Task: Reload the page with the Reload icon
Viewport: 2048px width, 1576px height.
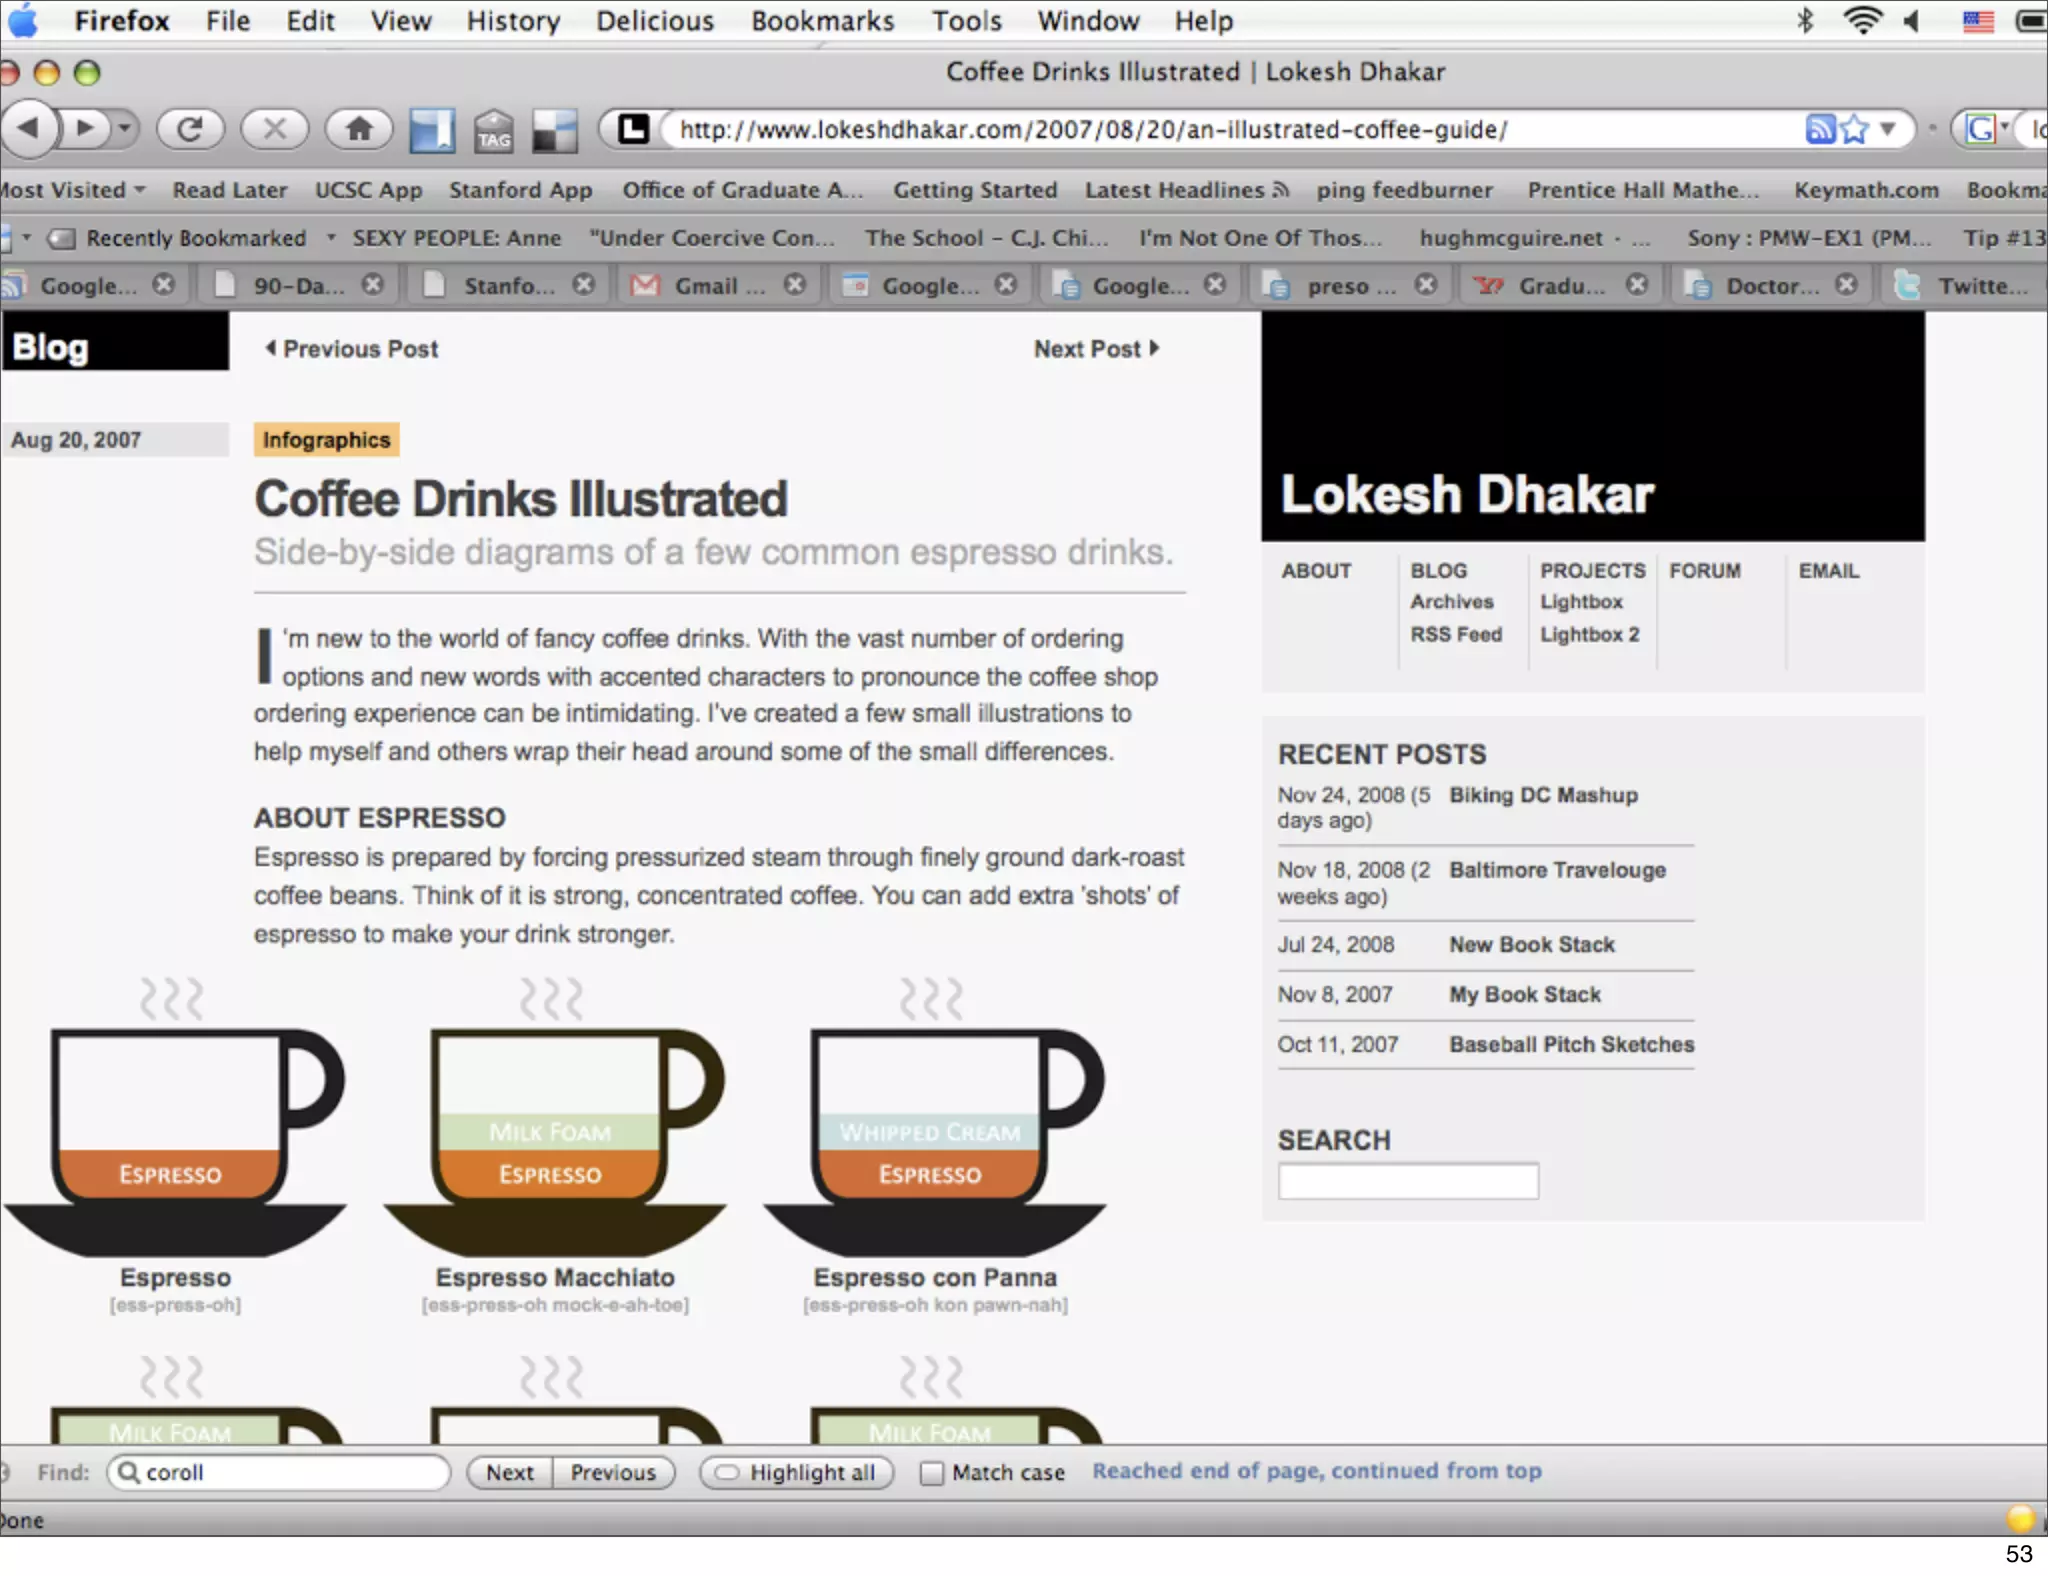Action: (189, 128)
